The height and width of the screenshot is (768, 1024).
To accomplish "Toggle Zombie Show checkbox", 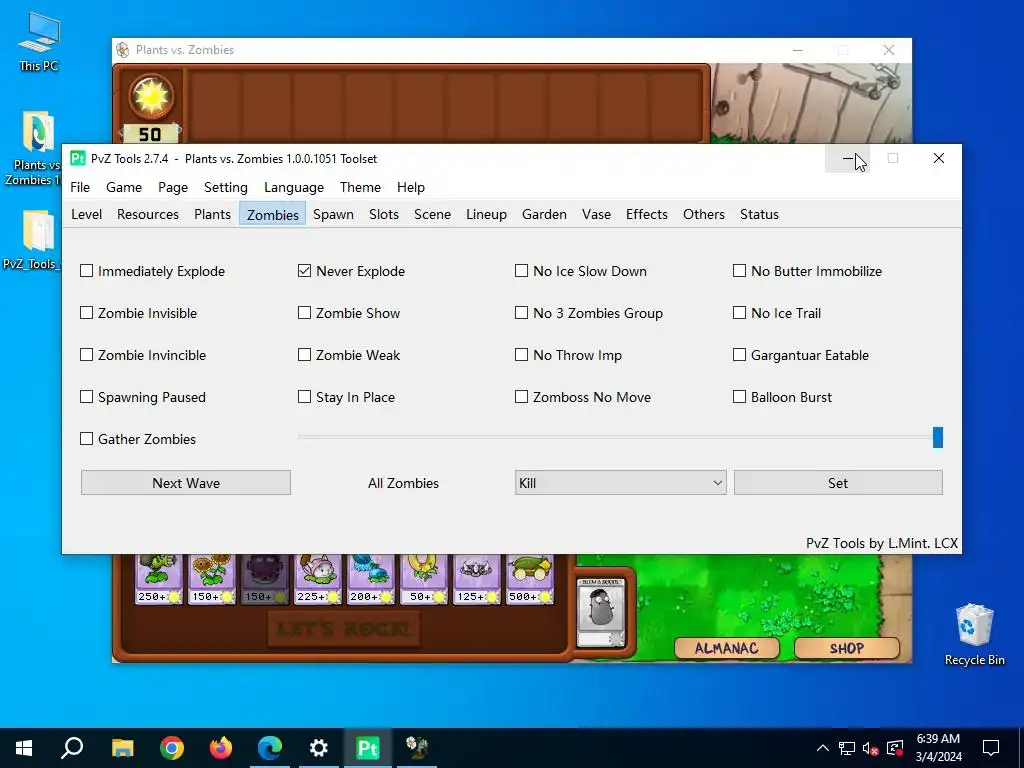I will tap(304, 313).
